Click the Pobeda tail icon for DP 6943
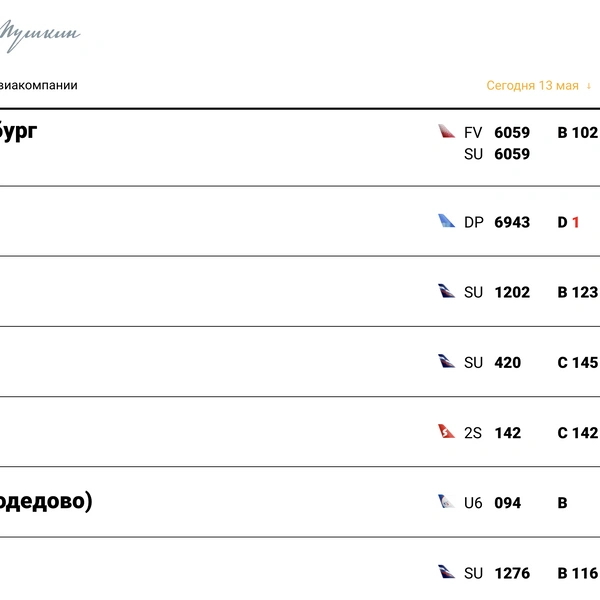The image size is (600, 600). [x=446, y=221]
